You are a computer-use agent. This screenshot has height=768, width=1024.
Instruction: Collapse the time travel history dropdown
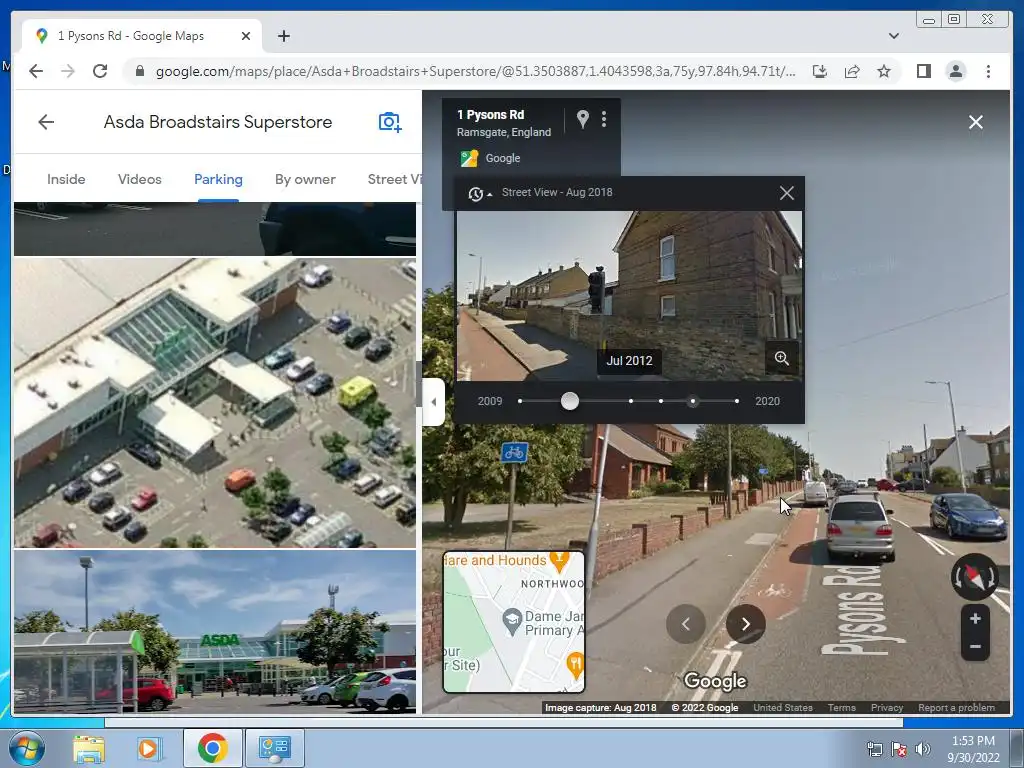pyautogui.click(x=479, y=193)
